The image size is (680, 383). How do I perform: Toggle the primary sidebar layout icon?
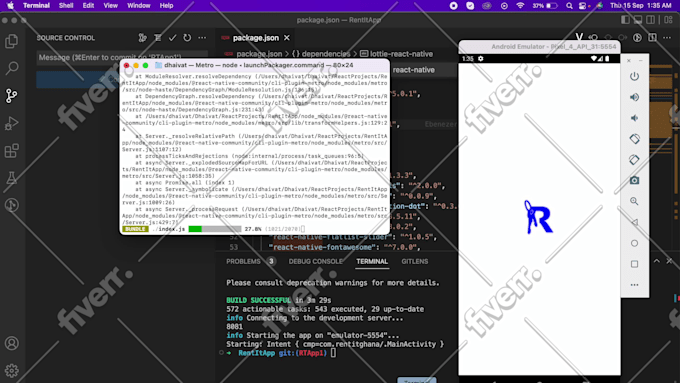click(x=625, y=20)
